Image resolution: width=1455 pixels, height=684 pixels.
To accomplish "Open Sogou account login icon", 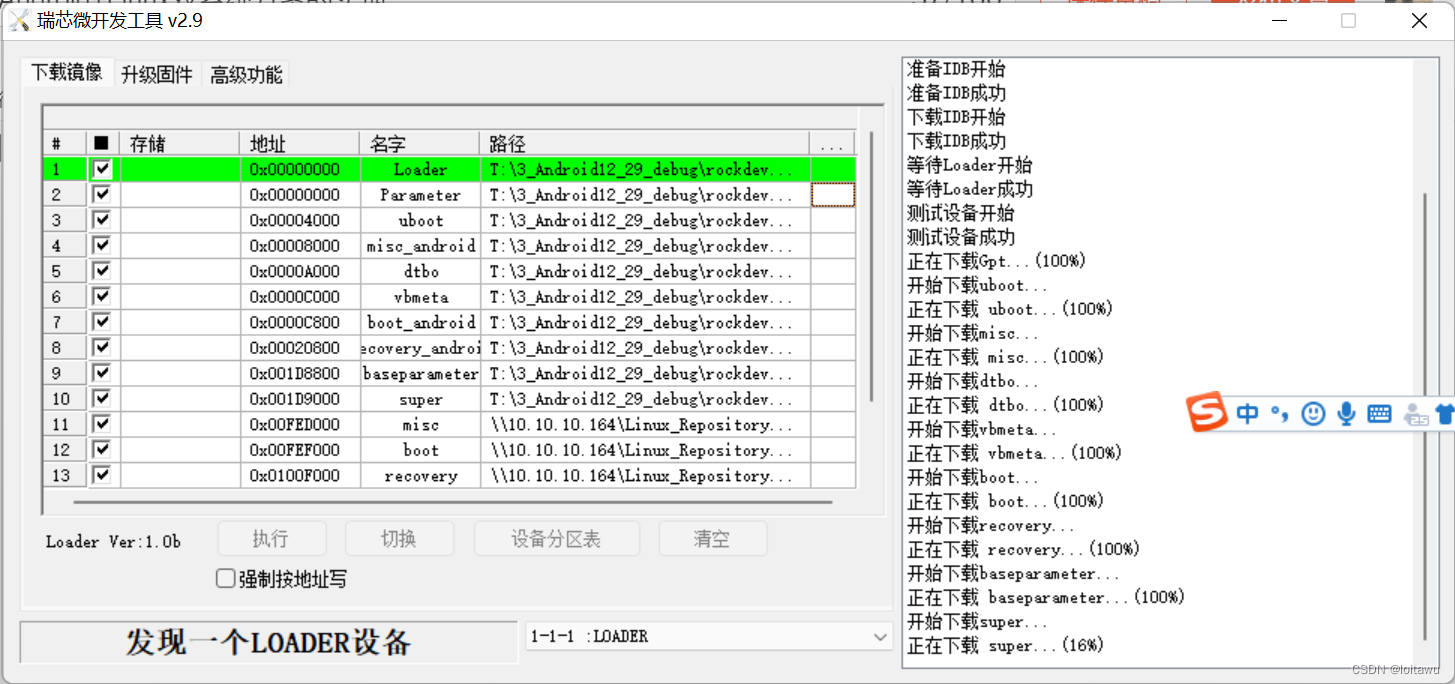I will (x=1415, y=413).
